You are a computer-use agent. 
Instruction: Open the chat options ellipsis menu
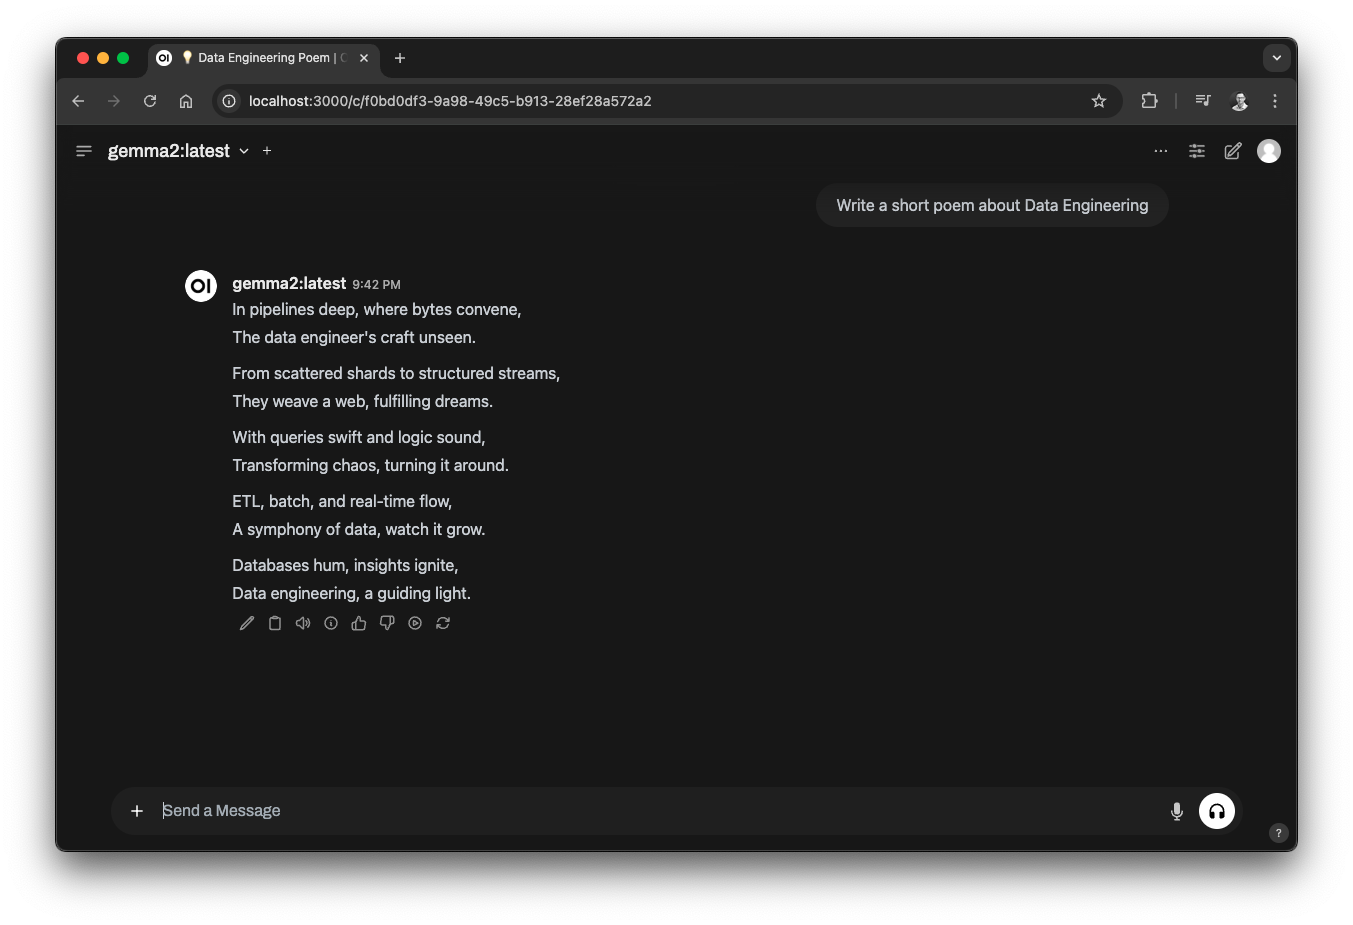coord(1160,151)
